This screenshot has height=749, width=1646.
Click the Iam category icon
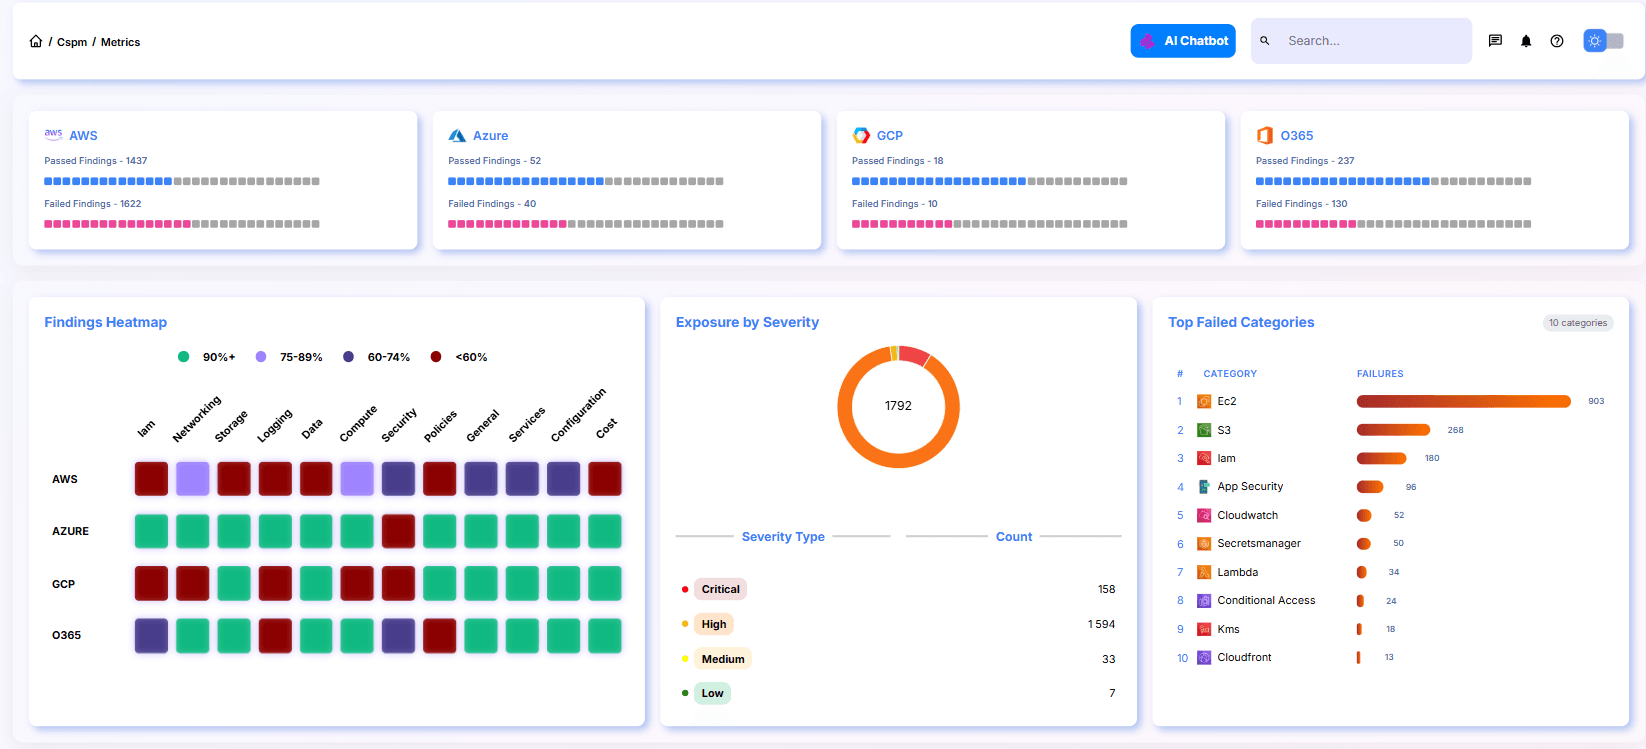pyautogui.click(x=1204, y=458)
